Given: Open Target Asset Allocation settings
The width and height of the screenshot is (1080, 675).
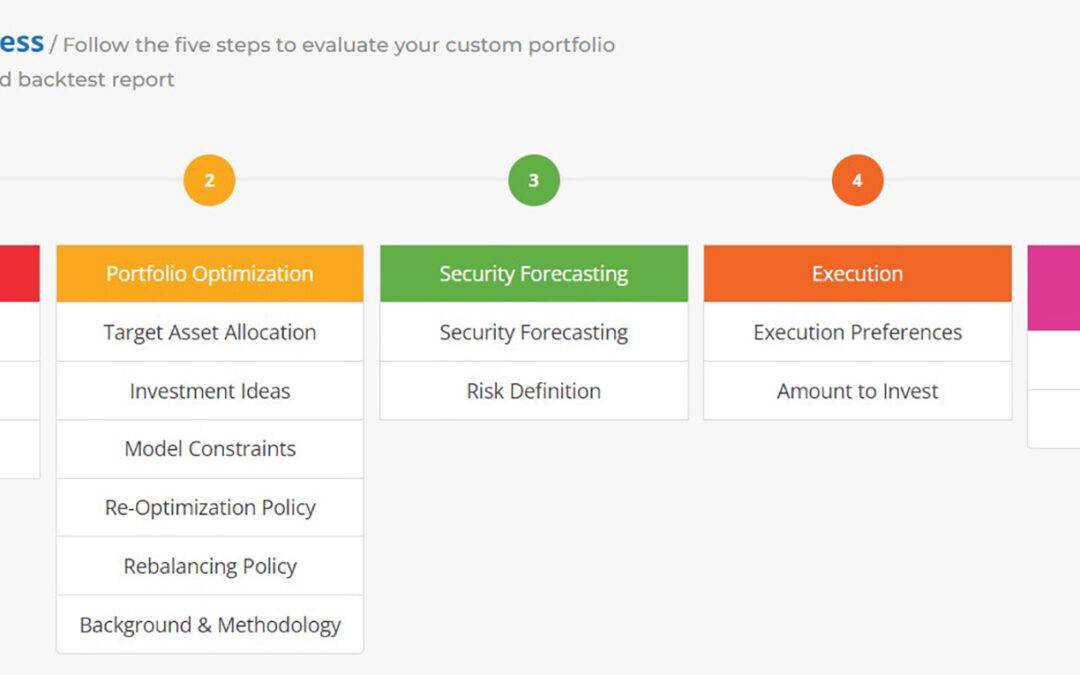Looking at the screenshot, I should [209, 331].
